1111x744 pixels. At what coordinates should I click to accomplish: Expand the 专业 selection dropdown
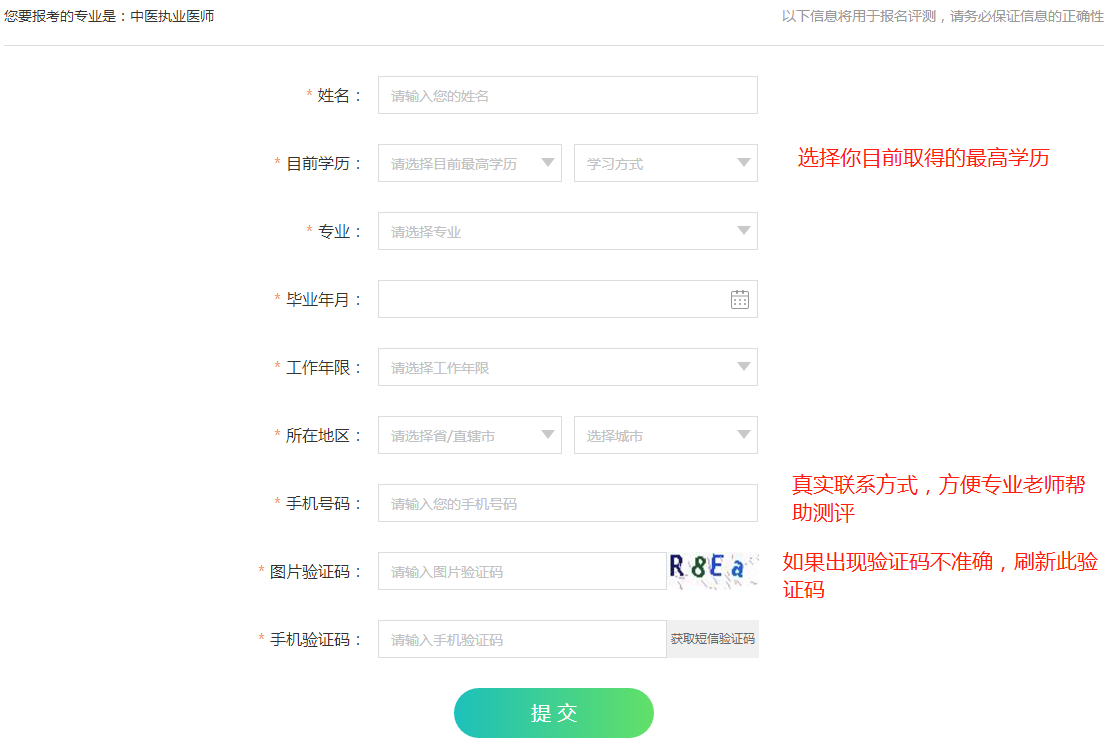[567, 231]
